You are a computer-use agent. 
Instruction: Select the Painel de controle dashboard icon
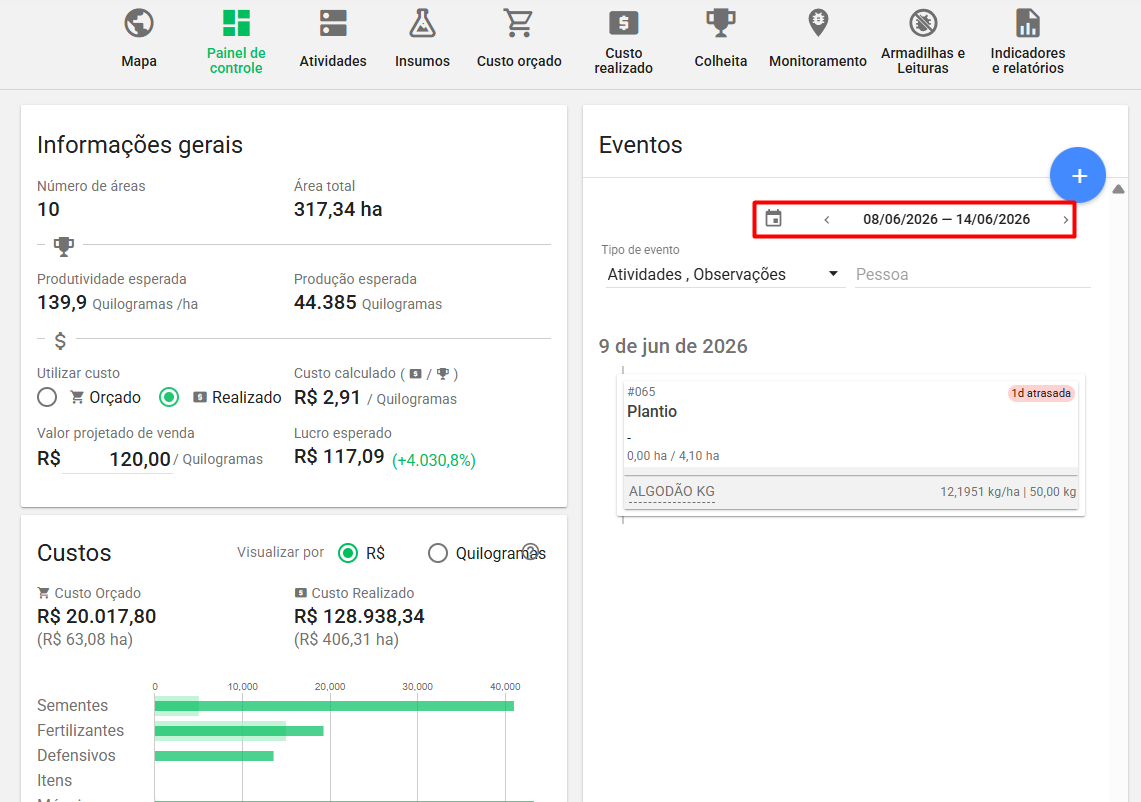(236, 23)
